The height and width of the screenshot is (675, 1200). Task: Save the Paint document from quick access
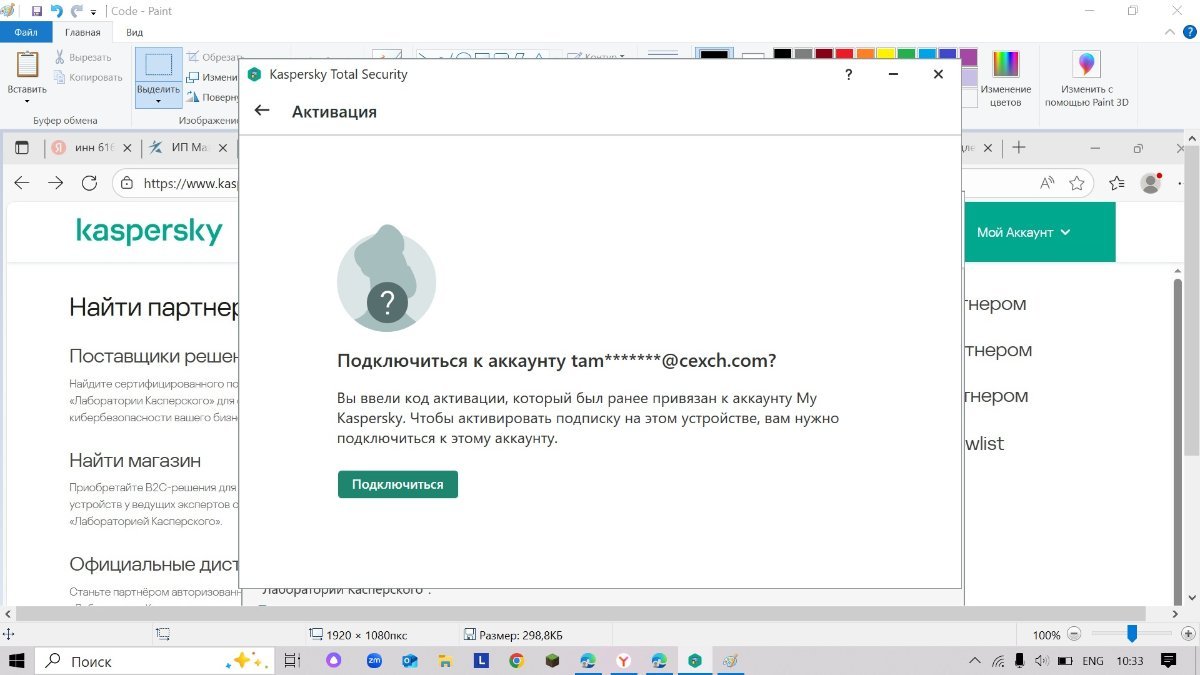click(37, 11)
